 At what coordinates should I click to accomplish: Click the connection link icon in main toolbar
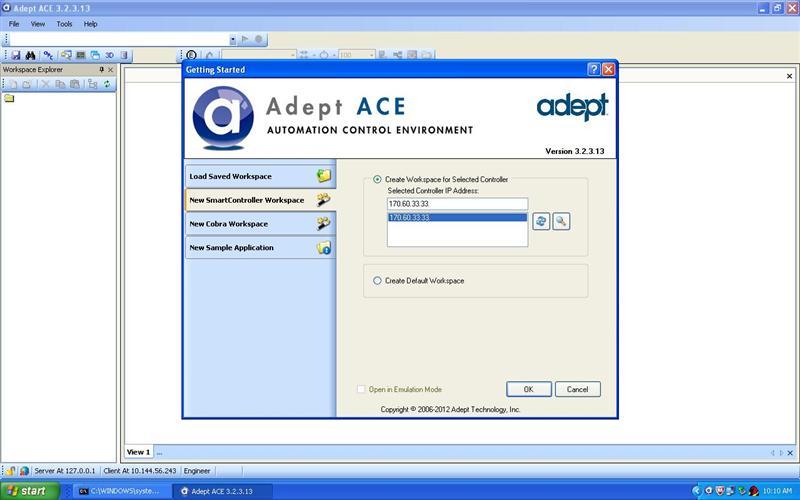[x=48, y=55]
